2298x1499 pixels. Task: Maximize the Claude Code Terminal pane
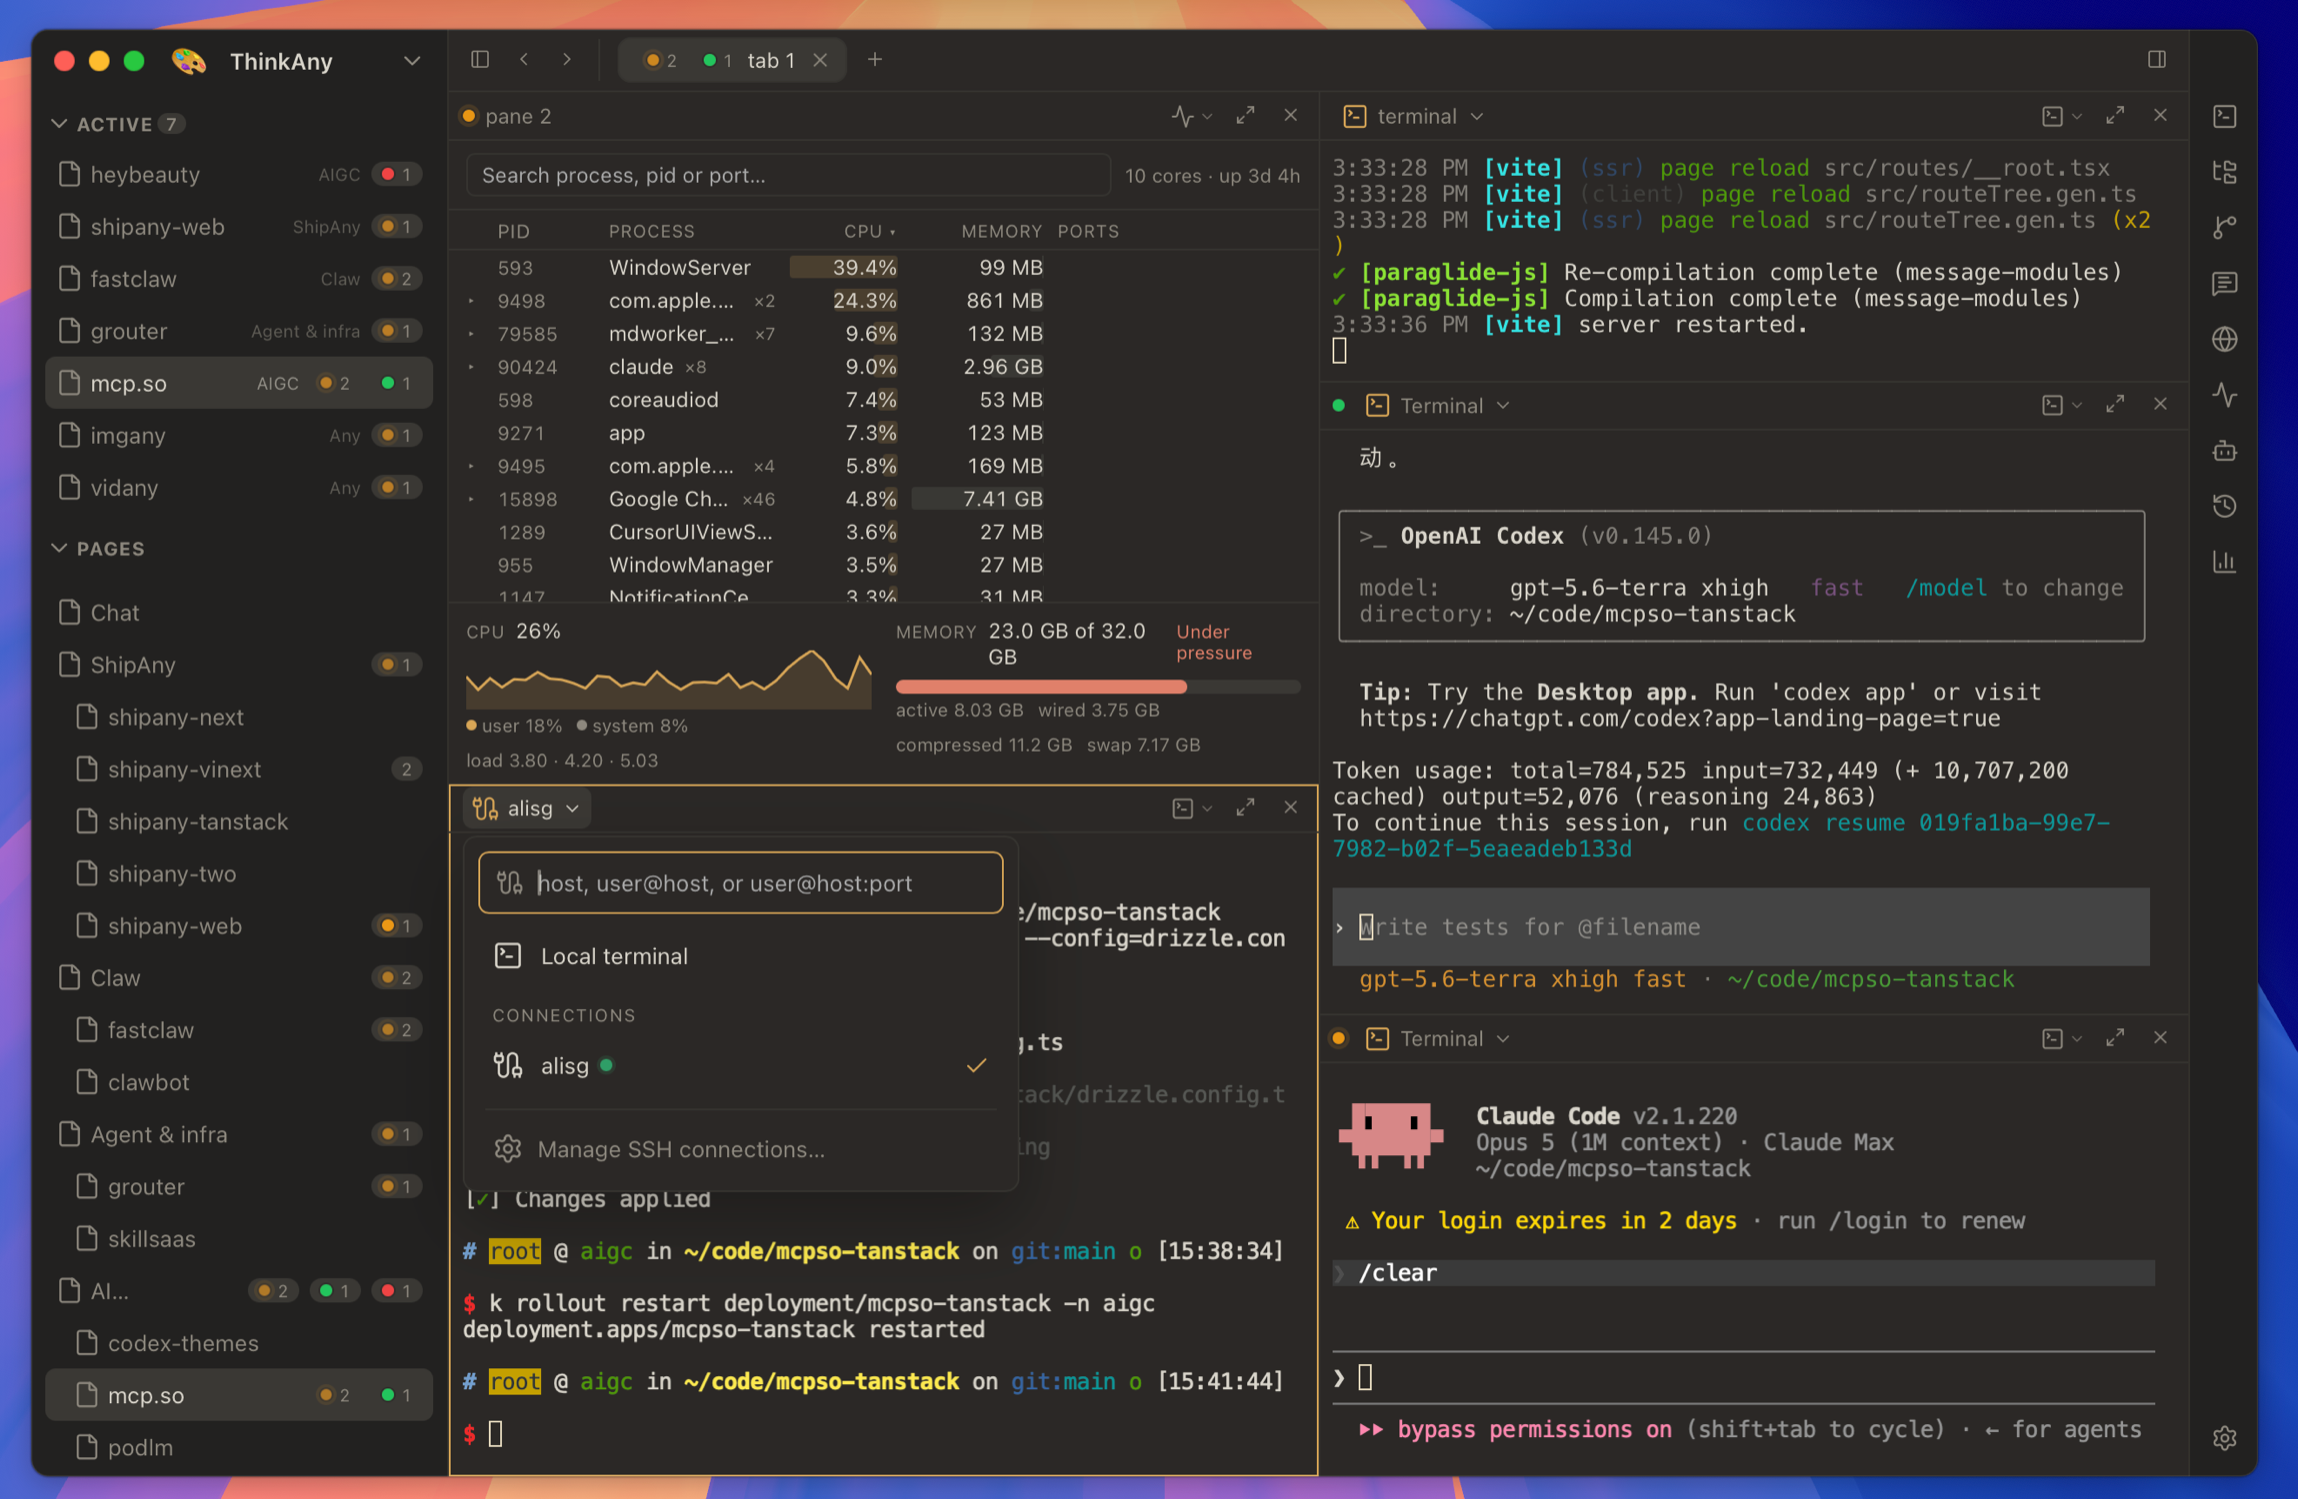click(x=2115, y=1038)
